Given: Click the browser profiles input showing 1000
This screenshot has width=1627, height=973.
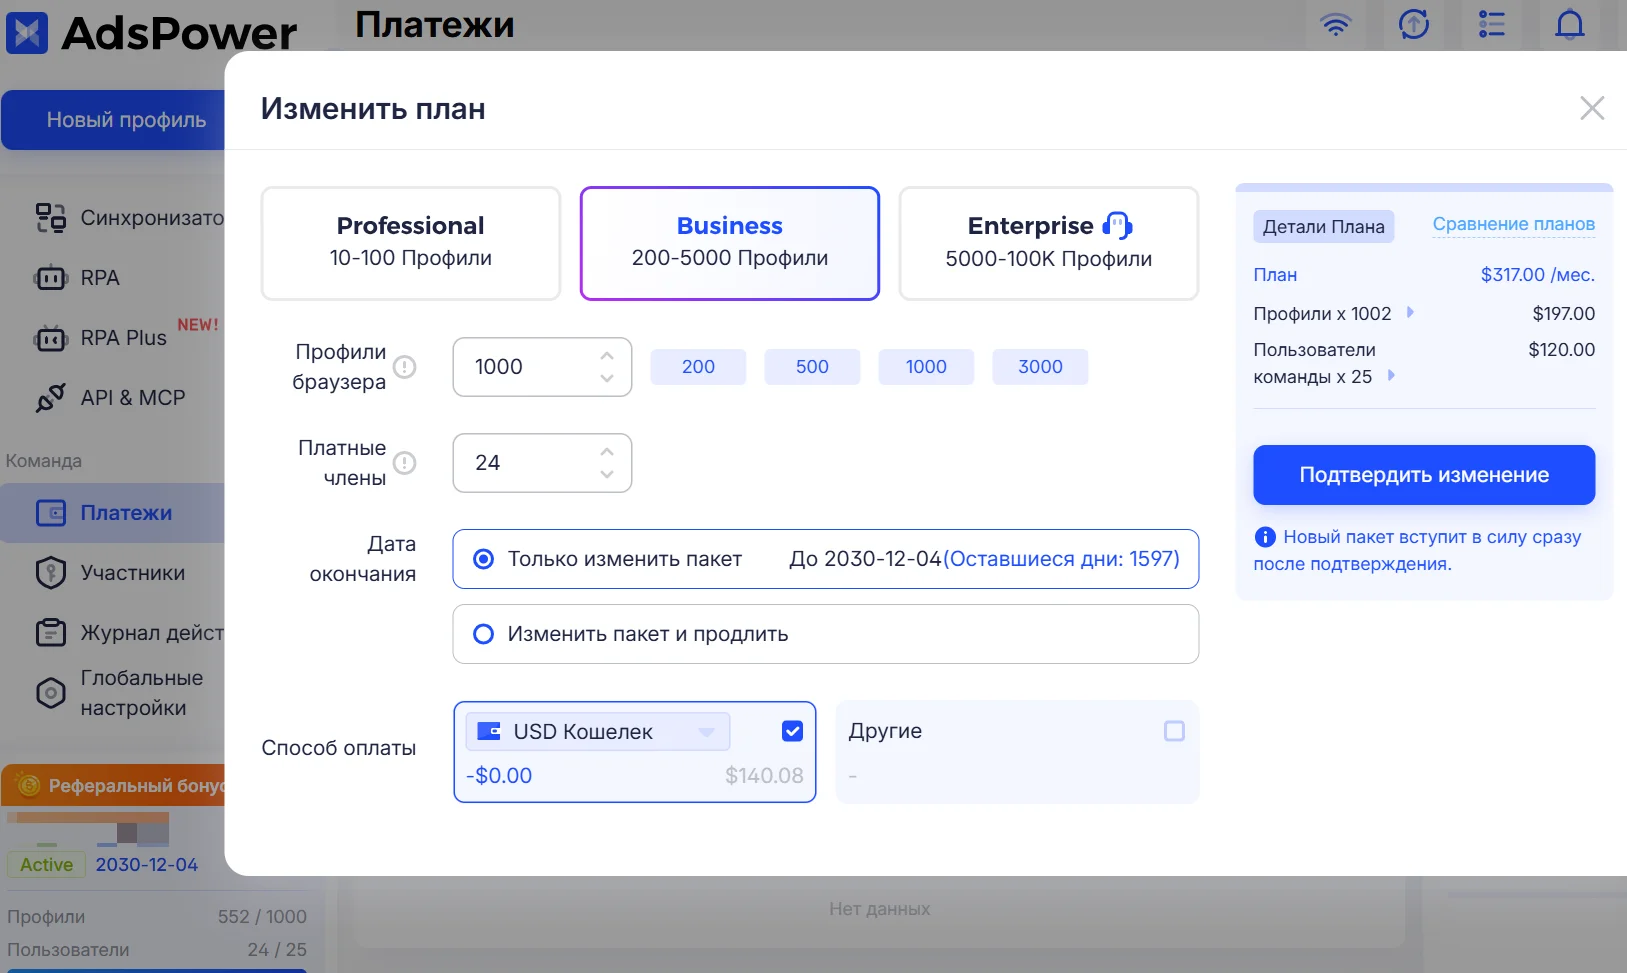Looking at the screenshot, I should tap(542, 367).
